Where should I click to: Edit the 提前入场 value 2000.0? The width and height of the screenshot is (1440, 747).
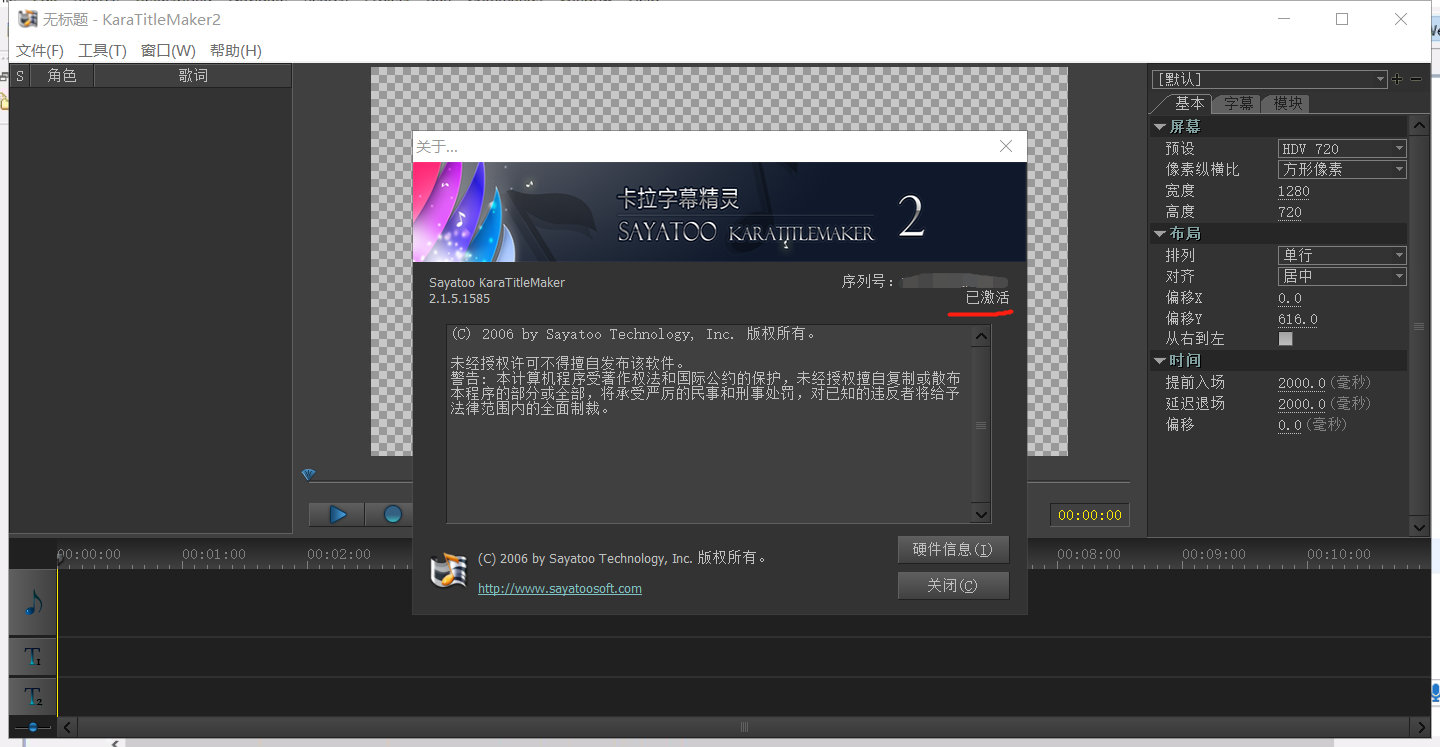1302,382
